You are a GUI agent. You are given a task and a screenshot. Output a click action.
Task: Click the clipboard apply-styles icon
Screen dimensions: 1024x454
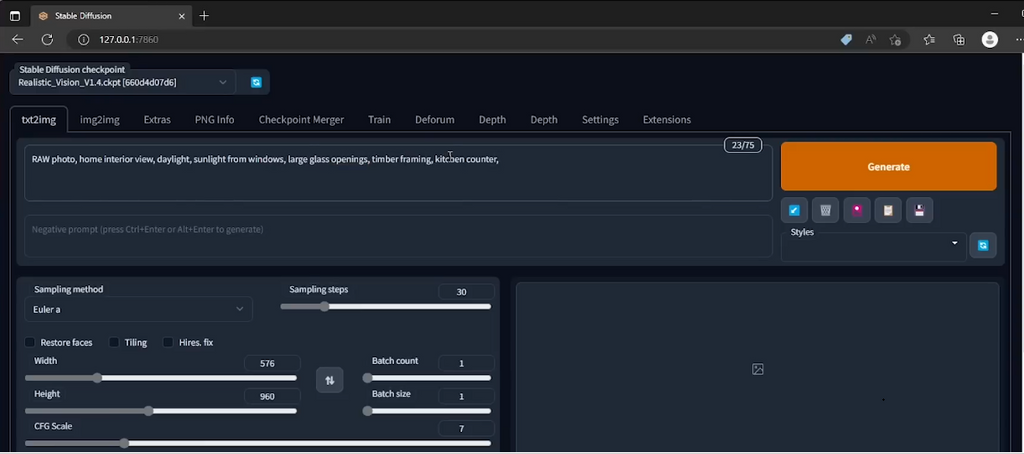[x=888, y=210]
